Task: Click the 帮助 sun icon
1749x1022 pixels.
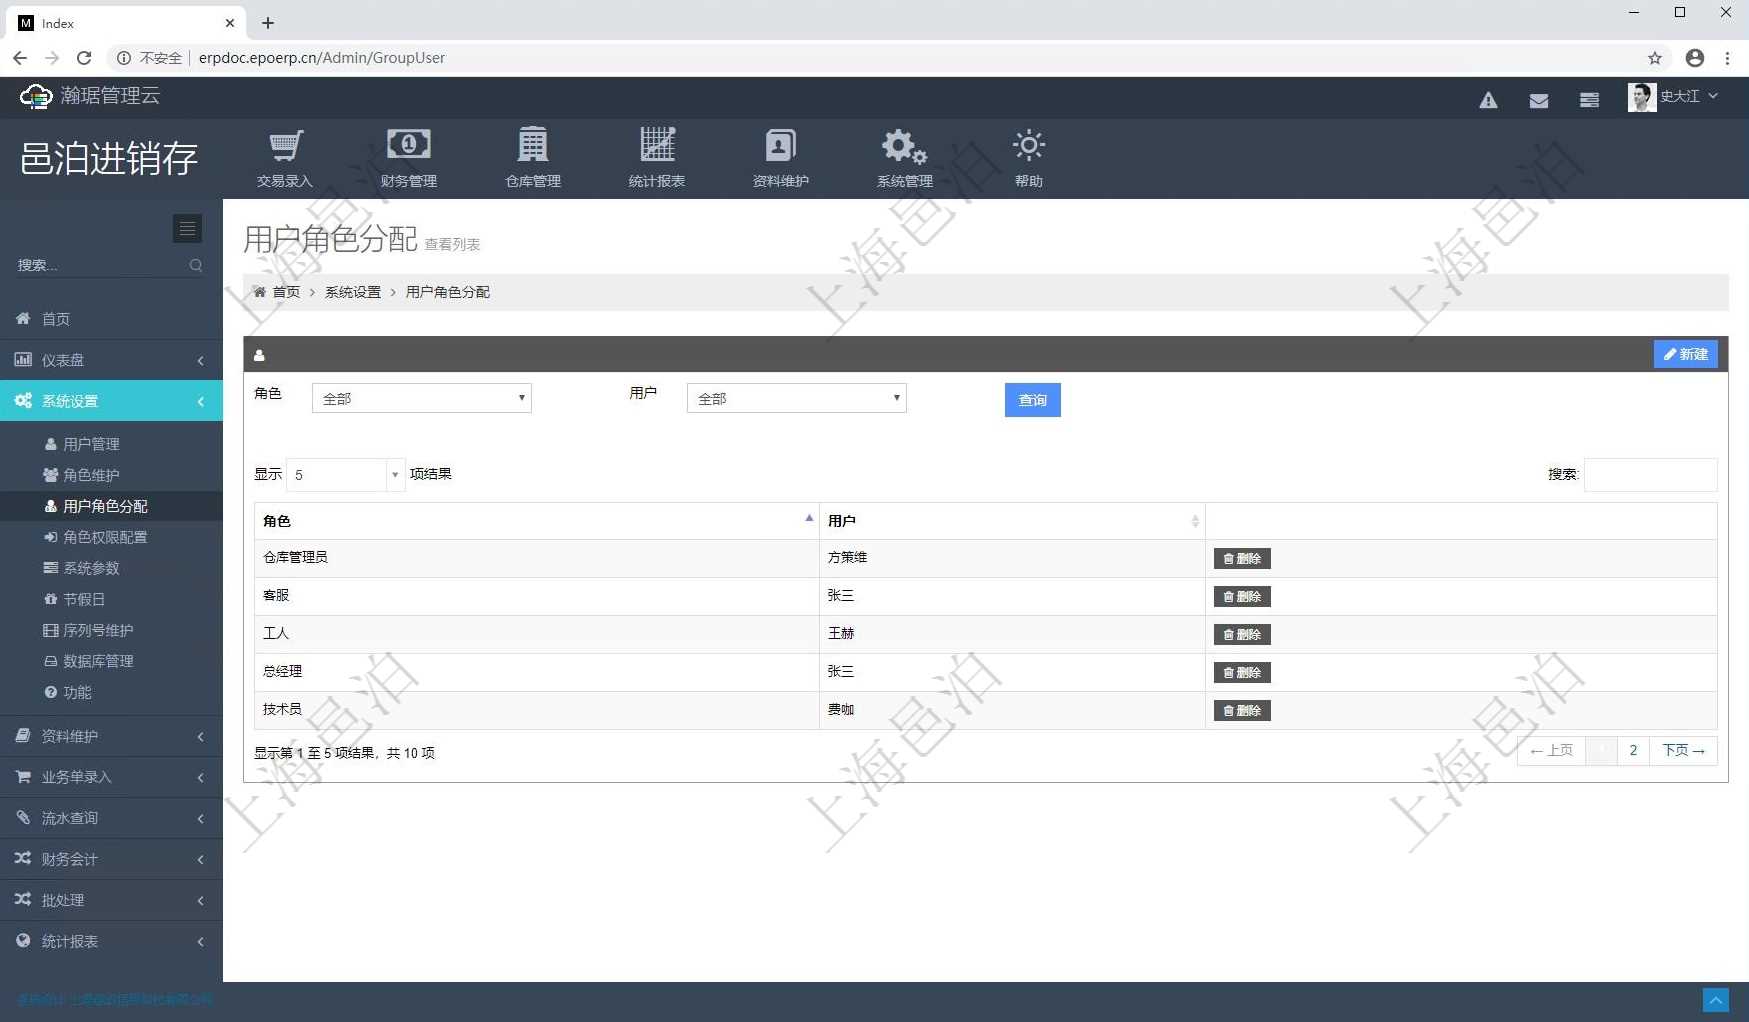Action: tap(1028, 147)
